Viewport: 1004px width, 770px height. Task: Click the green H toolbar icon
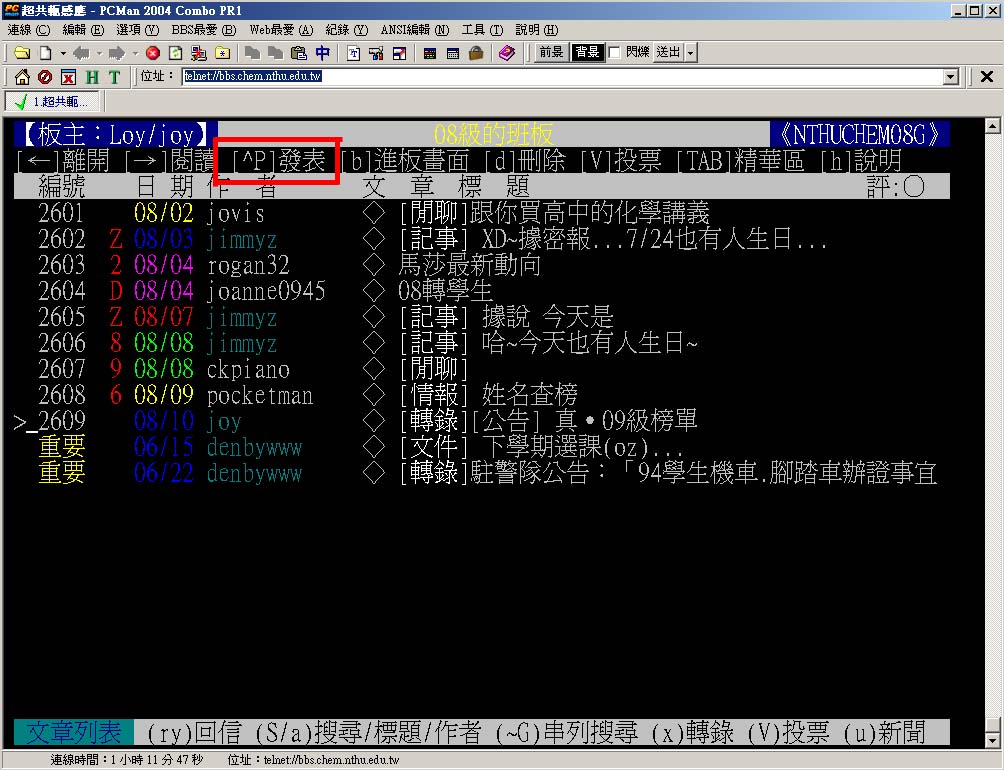[x=92, y=77]
